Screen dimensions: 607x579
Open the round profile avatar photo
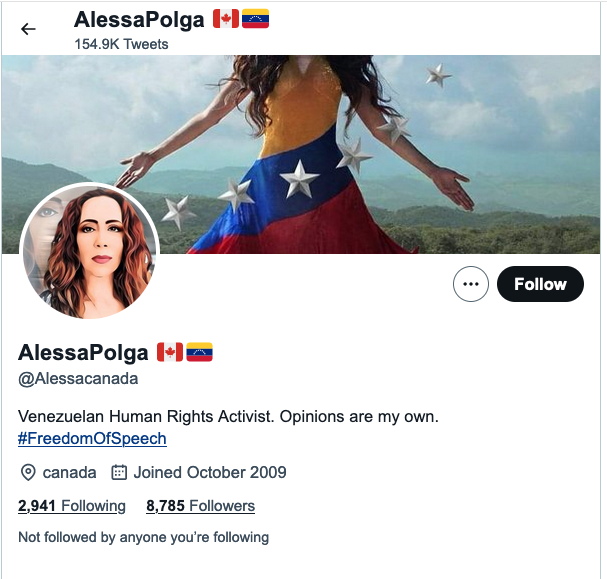(x=89, y=251)
